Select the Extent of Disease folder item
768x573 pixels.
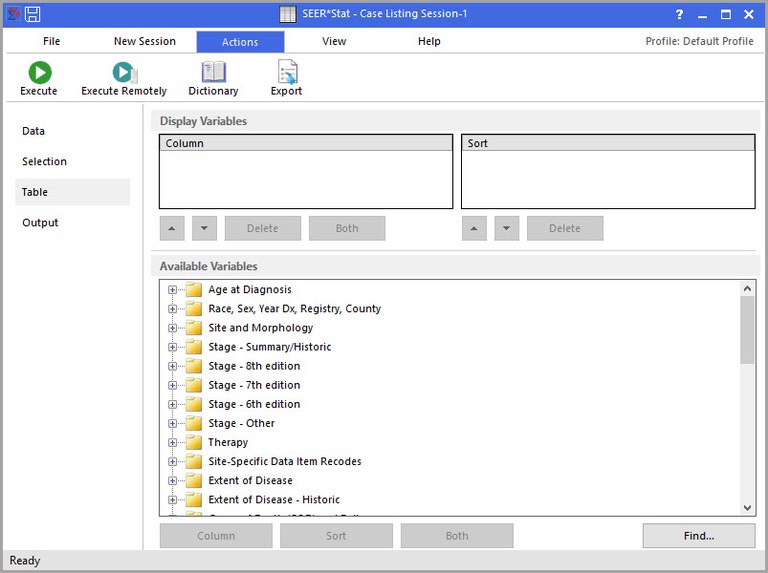250,481
